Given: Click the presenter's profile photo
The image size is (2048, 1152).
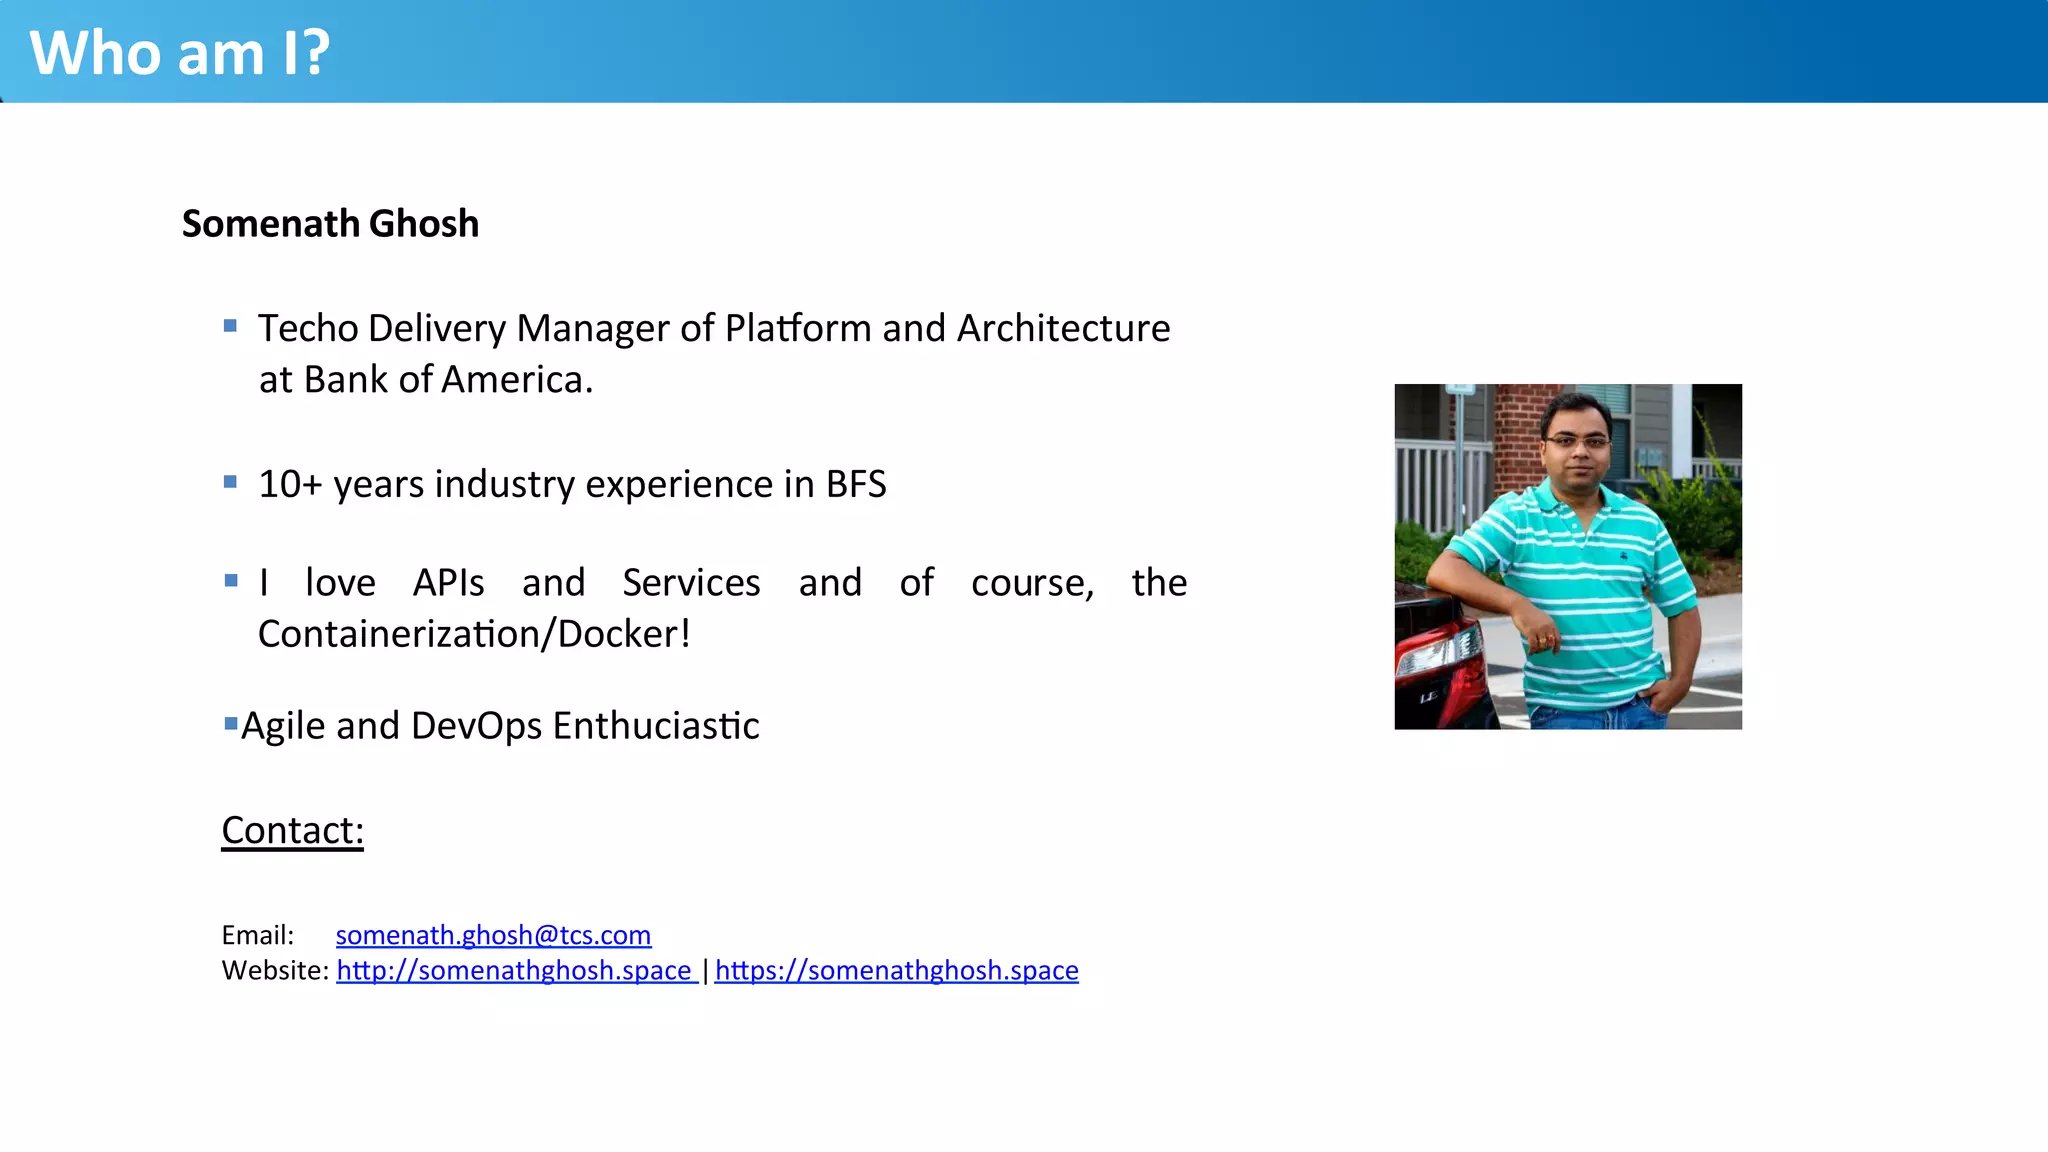Looking at the screenshot, I should tap(1567, 556).
